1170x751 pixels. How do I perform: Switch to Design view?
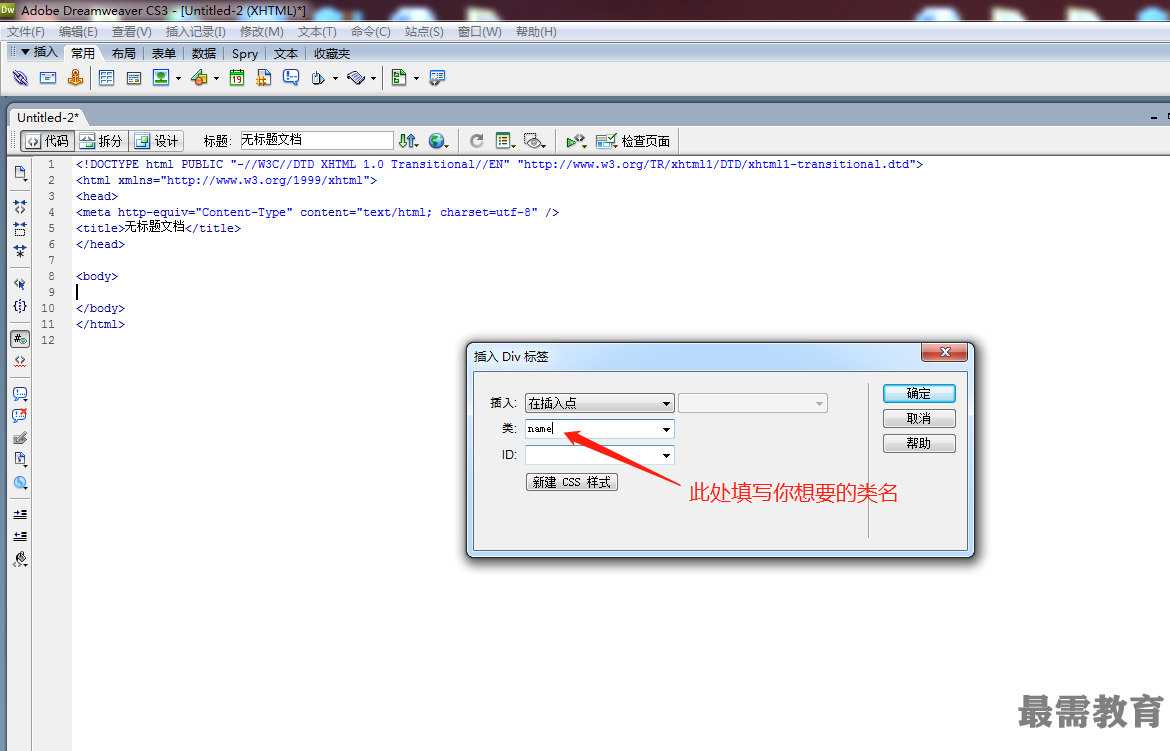157,140
